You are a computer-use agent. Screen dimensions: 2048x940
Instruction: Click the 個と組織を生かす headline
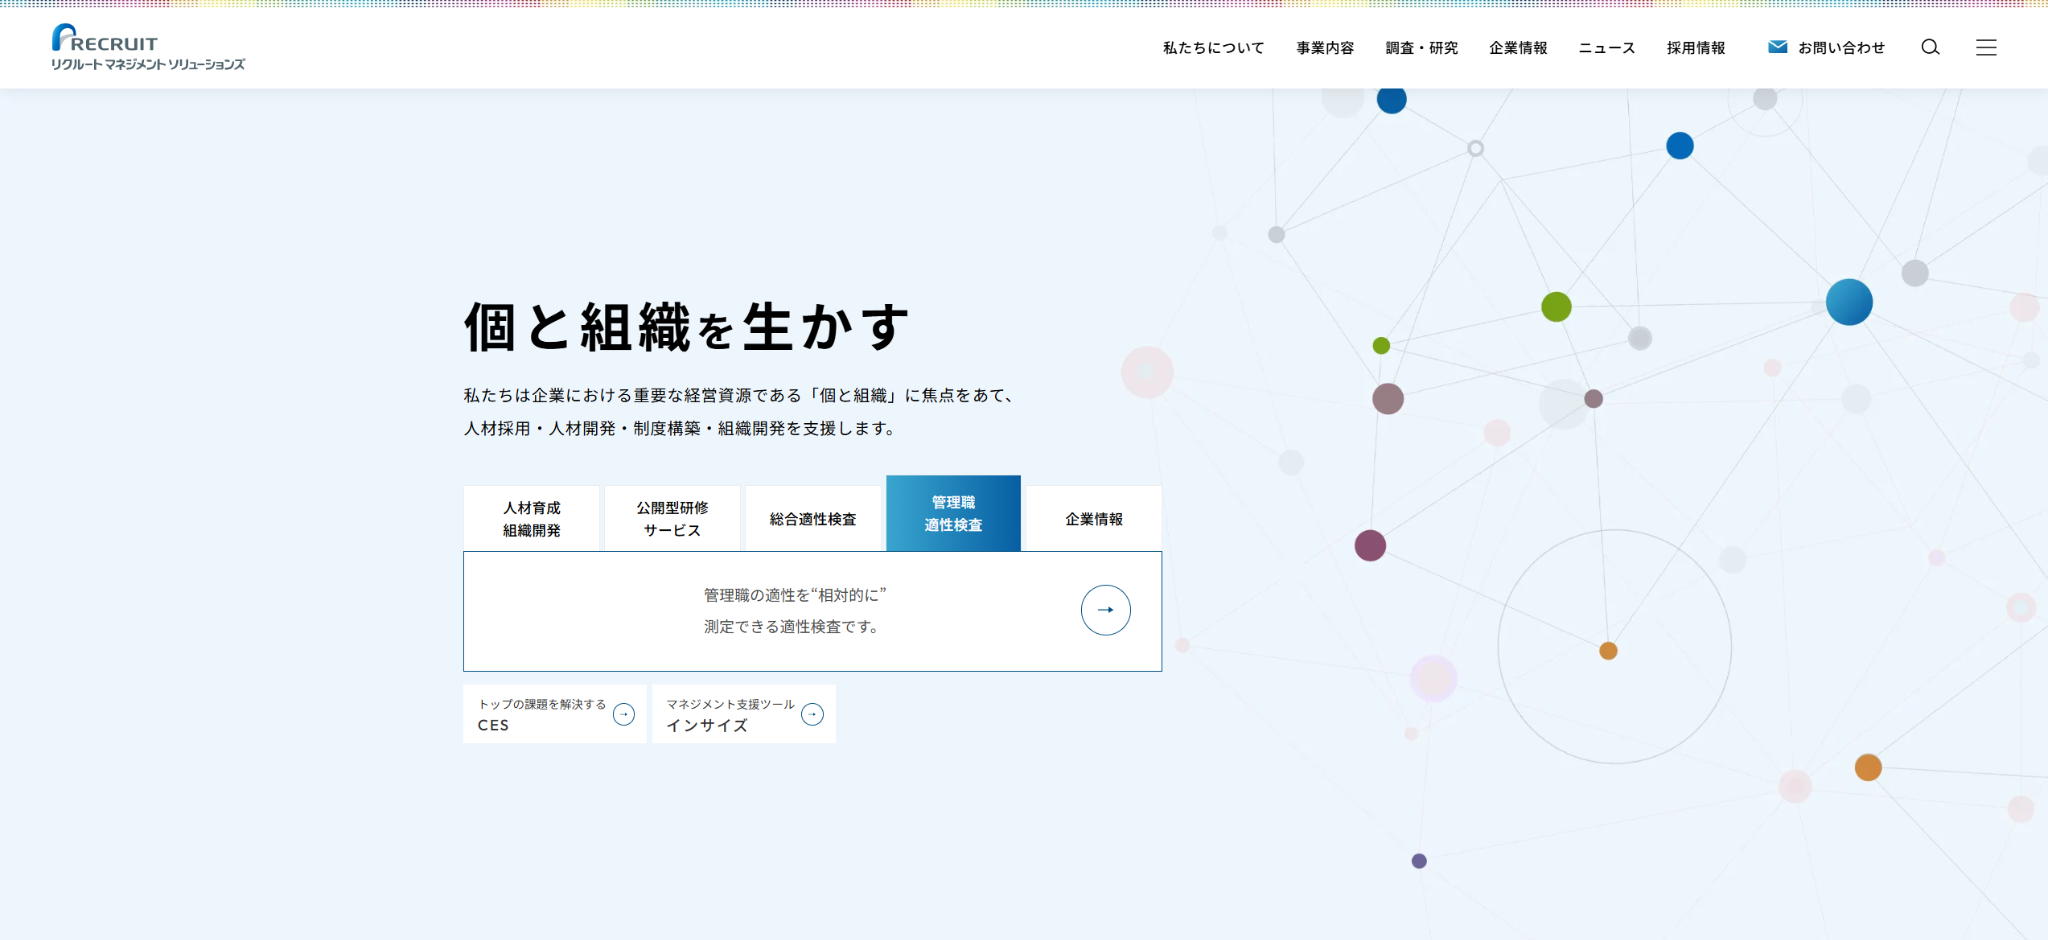pos(687,327)
